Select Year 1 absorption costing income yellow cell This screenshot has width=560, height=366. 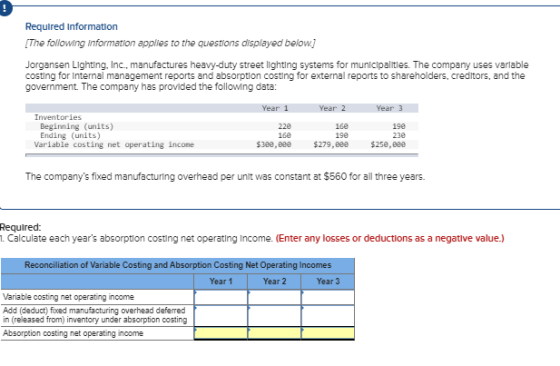pyautogui.click(x=221, y=333)
